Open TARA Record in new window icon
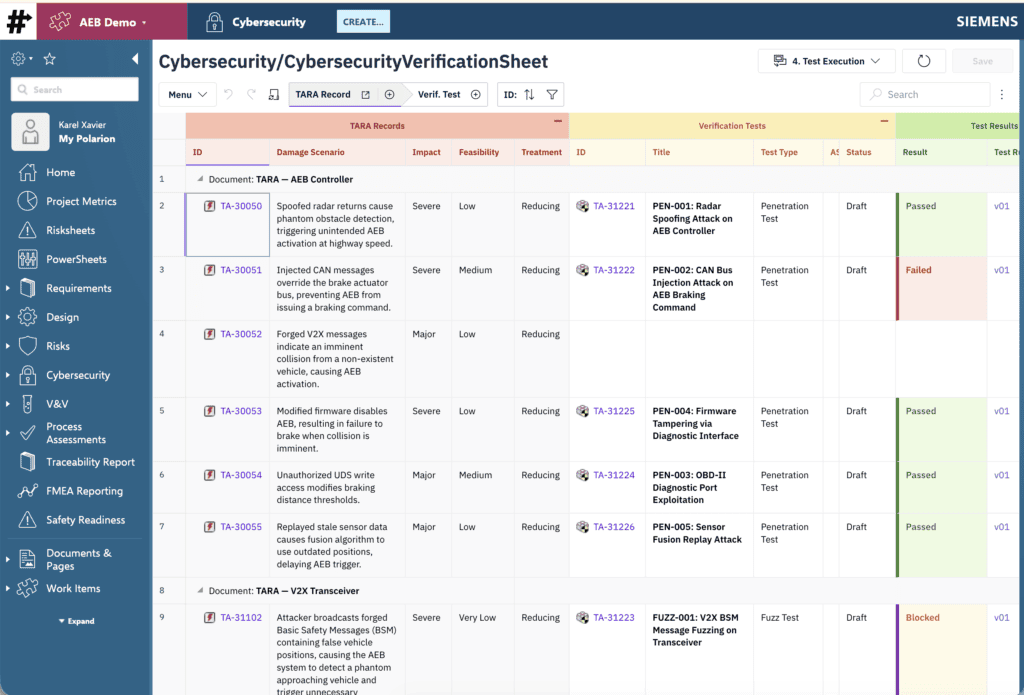 coord(365,95)
